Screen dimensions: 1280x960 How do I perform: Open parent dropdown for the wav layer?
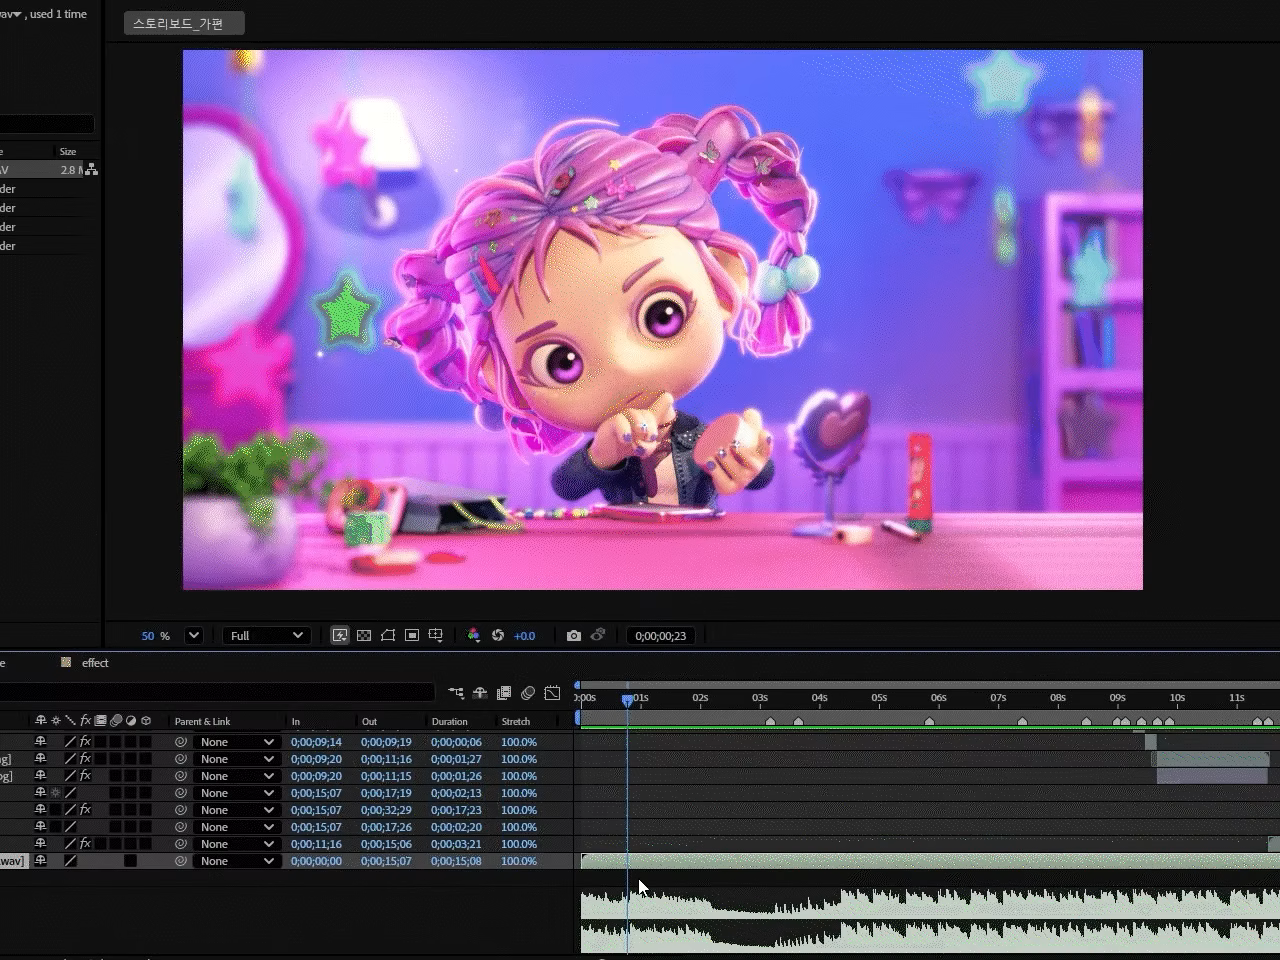point(236,861)
